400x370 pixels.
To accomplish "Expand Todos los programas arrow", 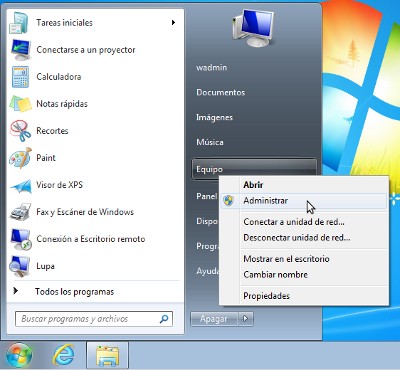I will point(15,291).
